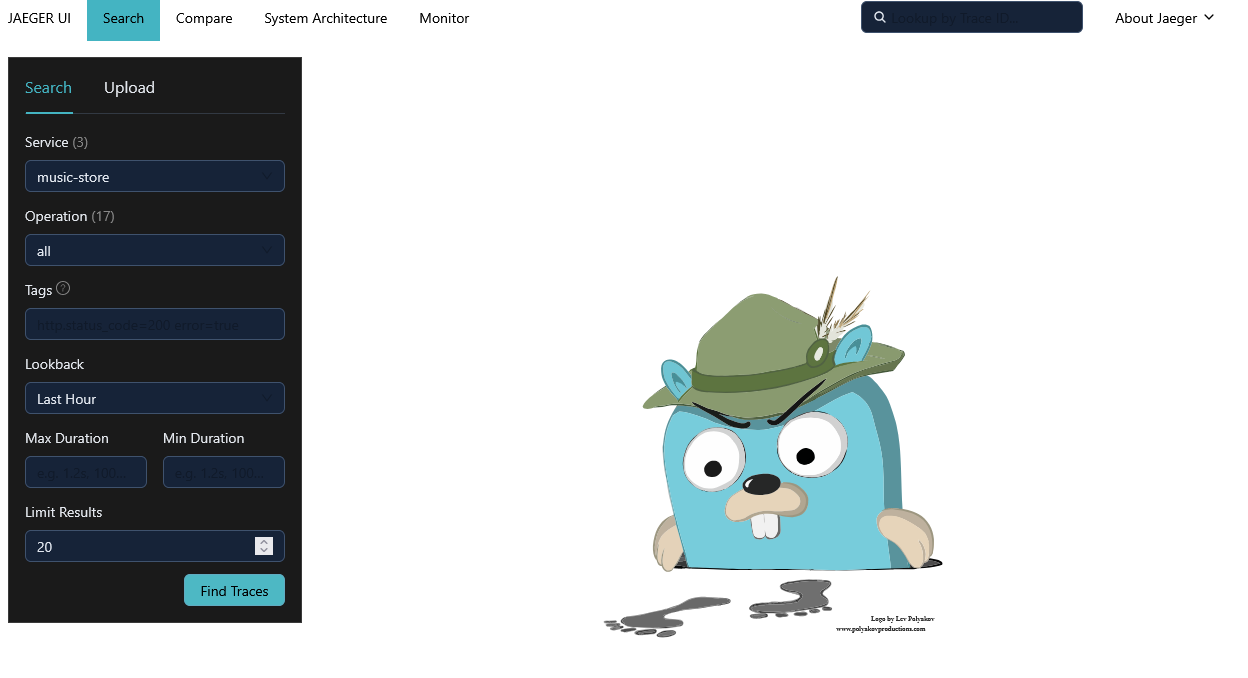Open the Lookback dropdown showing Last Hour
The height and width of the screenshot is (678, 1248).
(155, 398)
